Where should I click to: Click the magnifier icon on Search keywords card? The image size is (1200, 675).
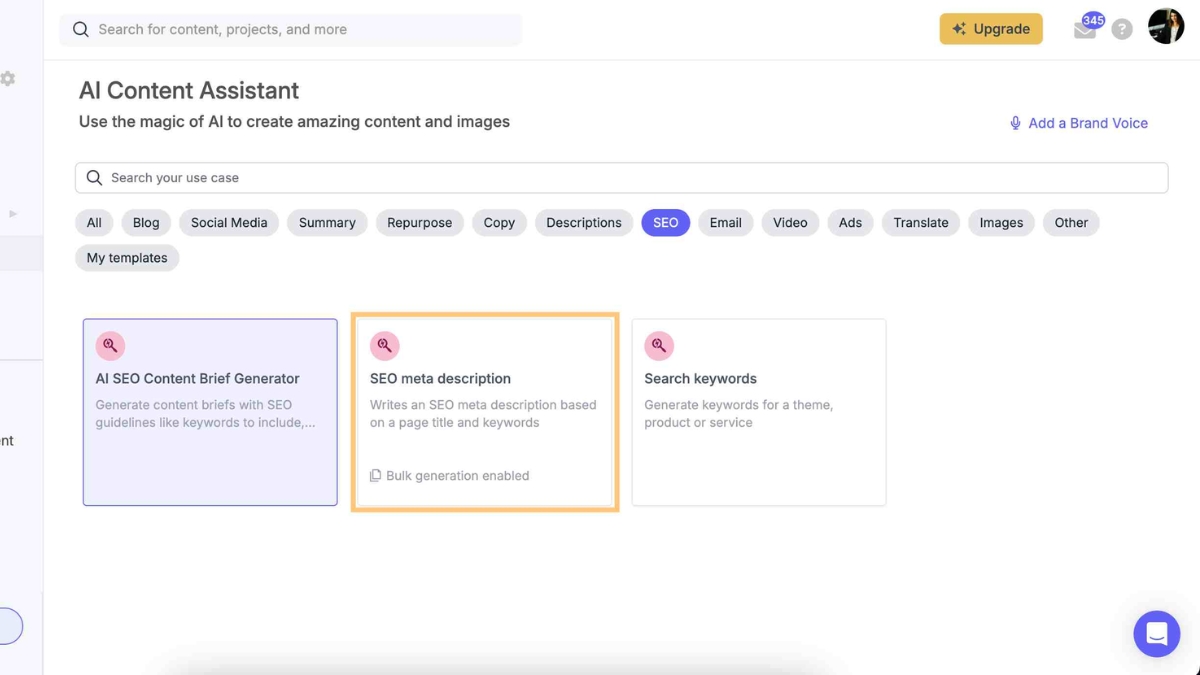click(x=659, y=345)
